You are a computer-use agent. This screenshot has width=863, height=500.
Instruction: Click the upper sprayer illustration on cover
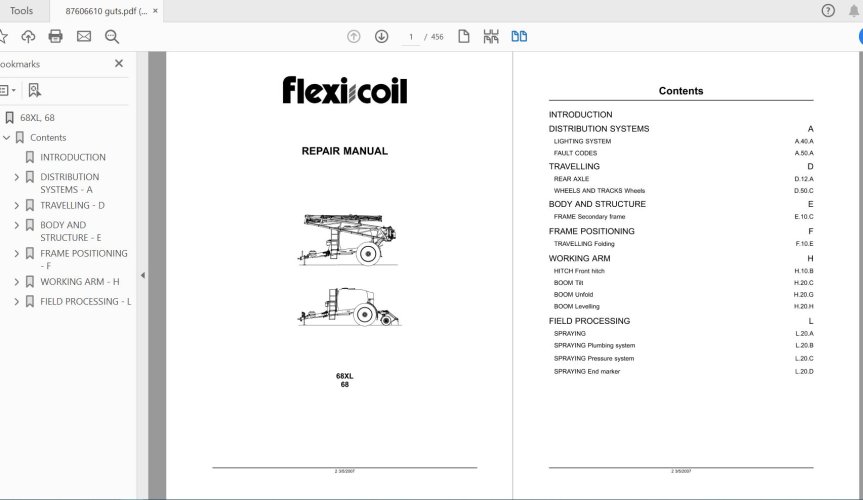coord(348,240)
